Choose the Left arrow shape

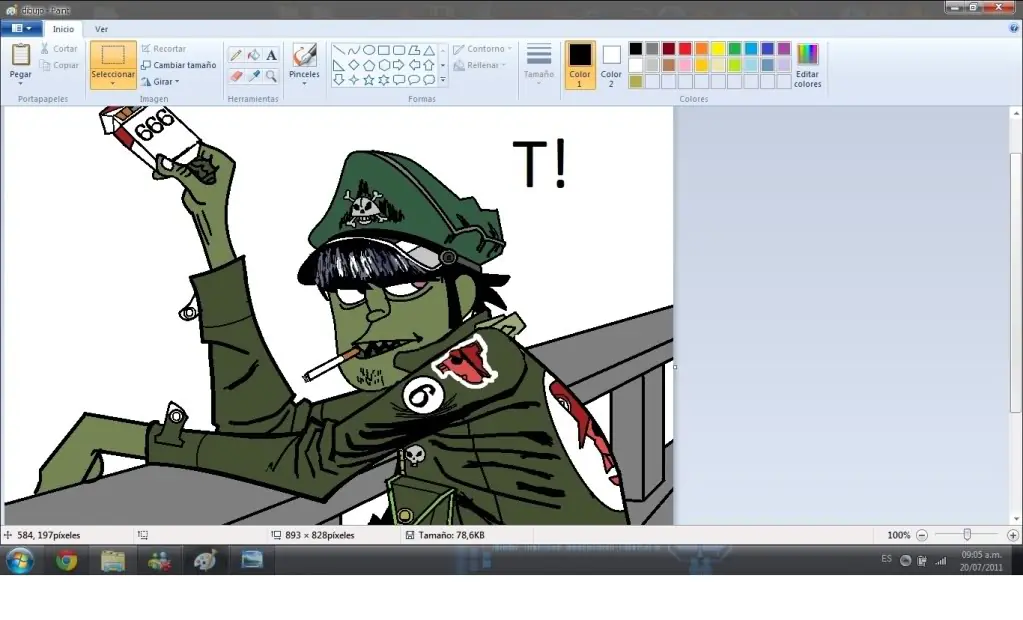[x=414, y=65]
